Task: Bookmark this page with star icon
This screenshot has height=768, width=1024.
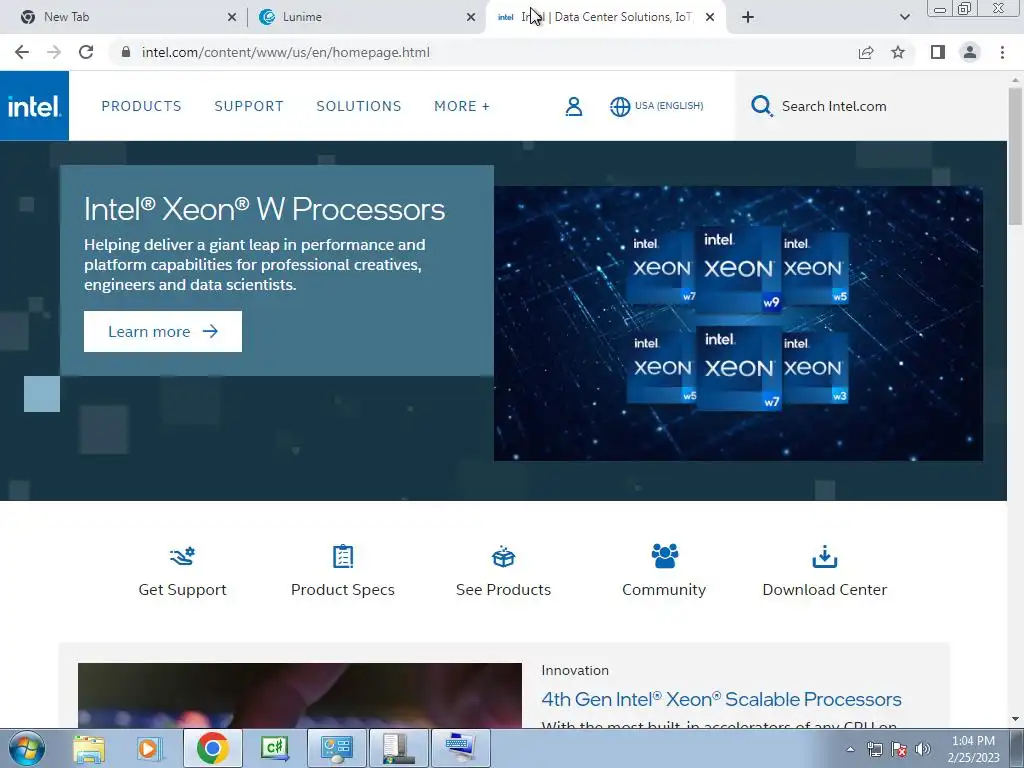Action: pyautogui.click(x=898, y=52)
